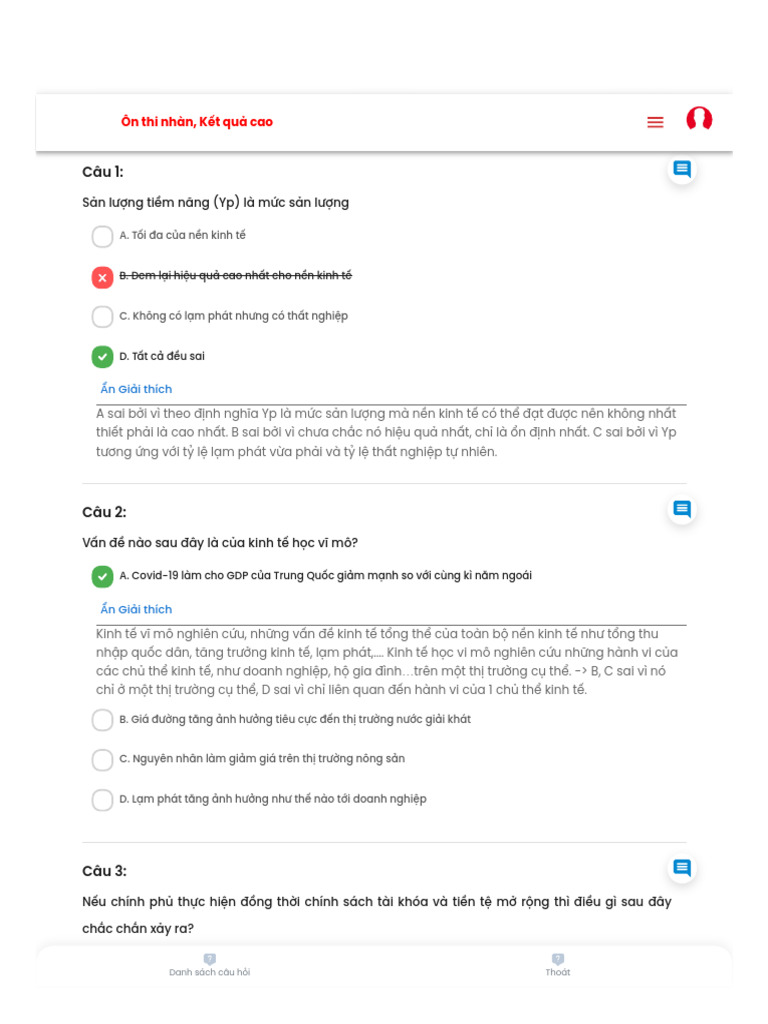The image size is (768, 1024).
Task: Click the red user profile avatar
Action: 699,120
